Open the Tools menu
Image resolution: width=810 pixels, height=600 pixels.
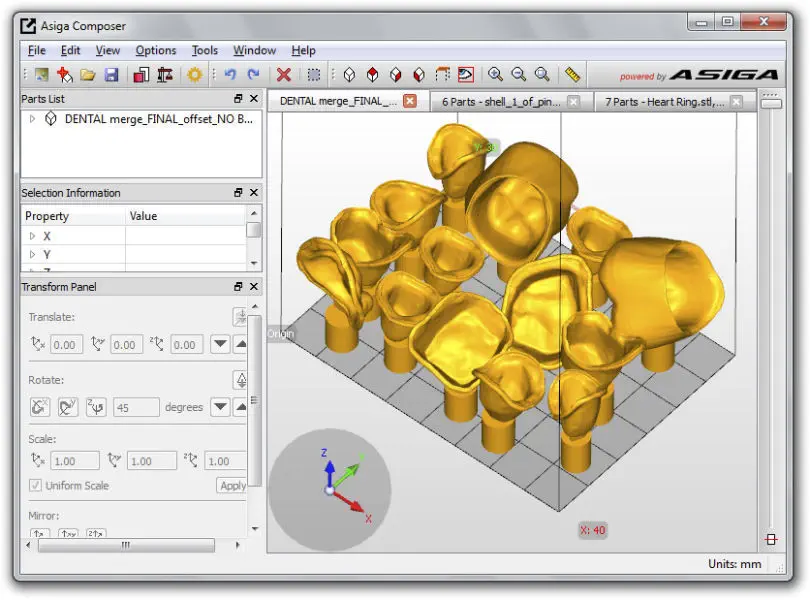204,50
